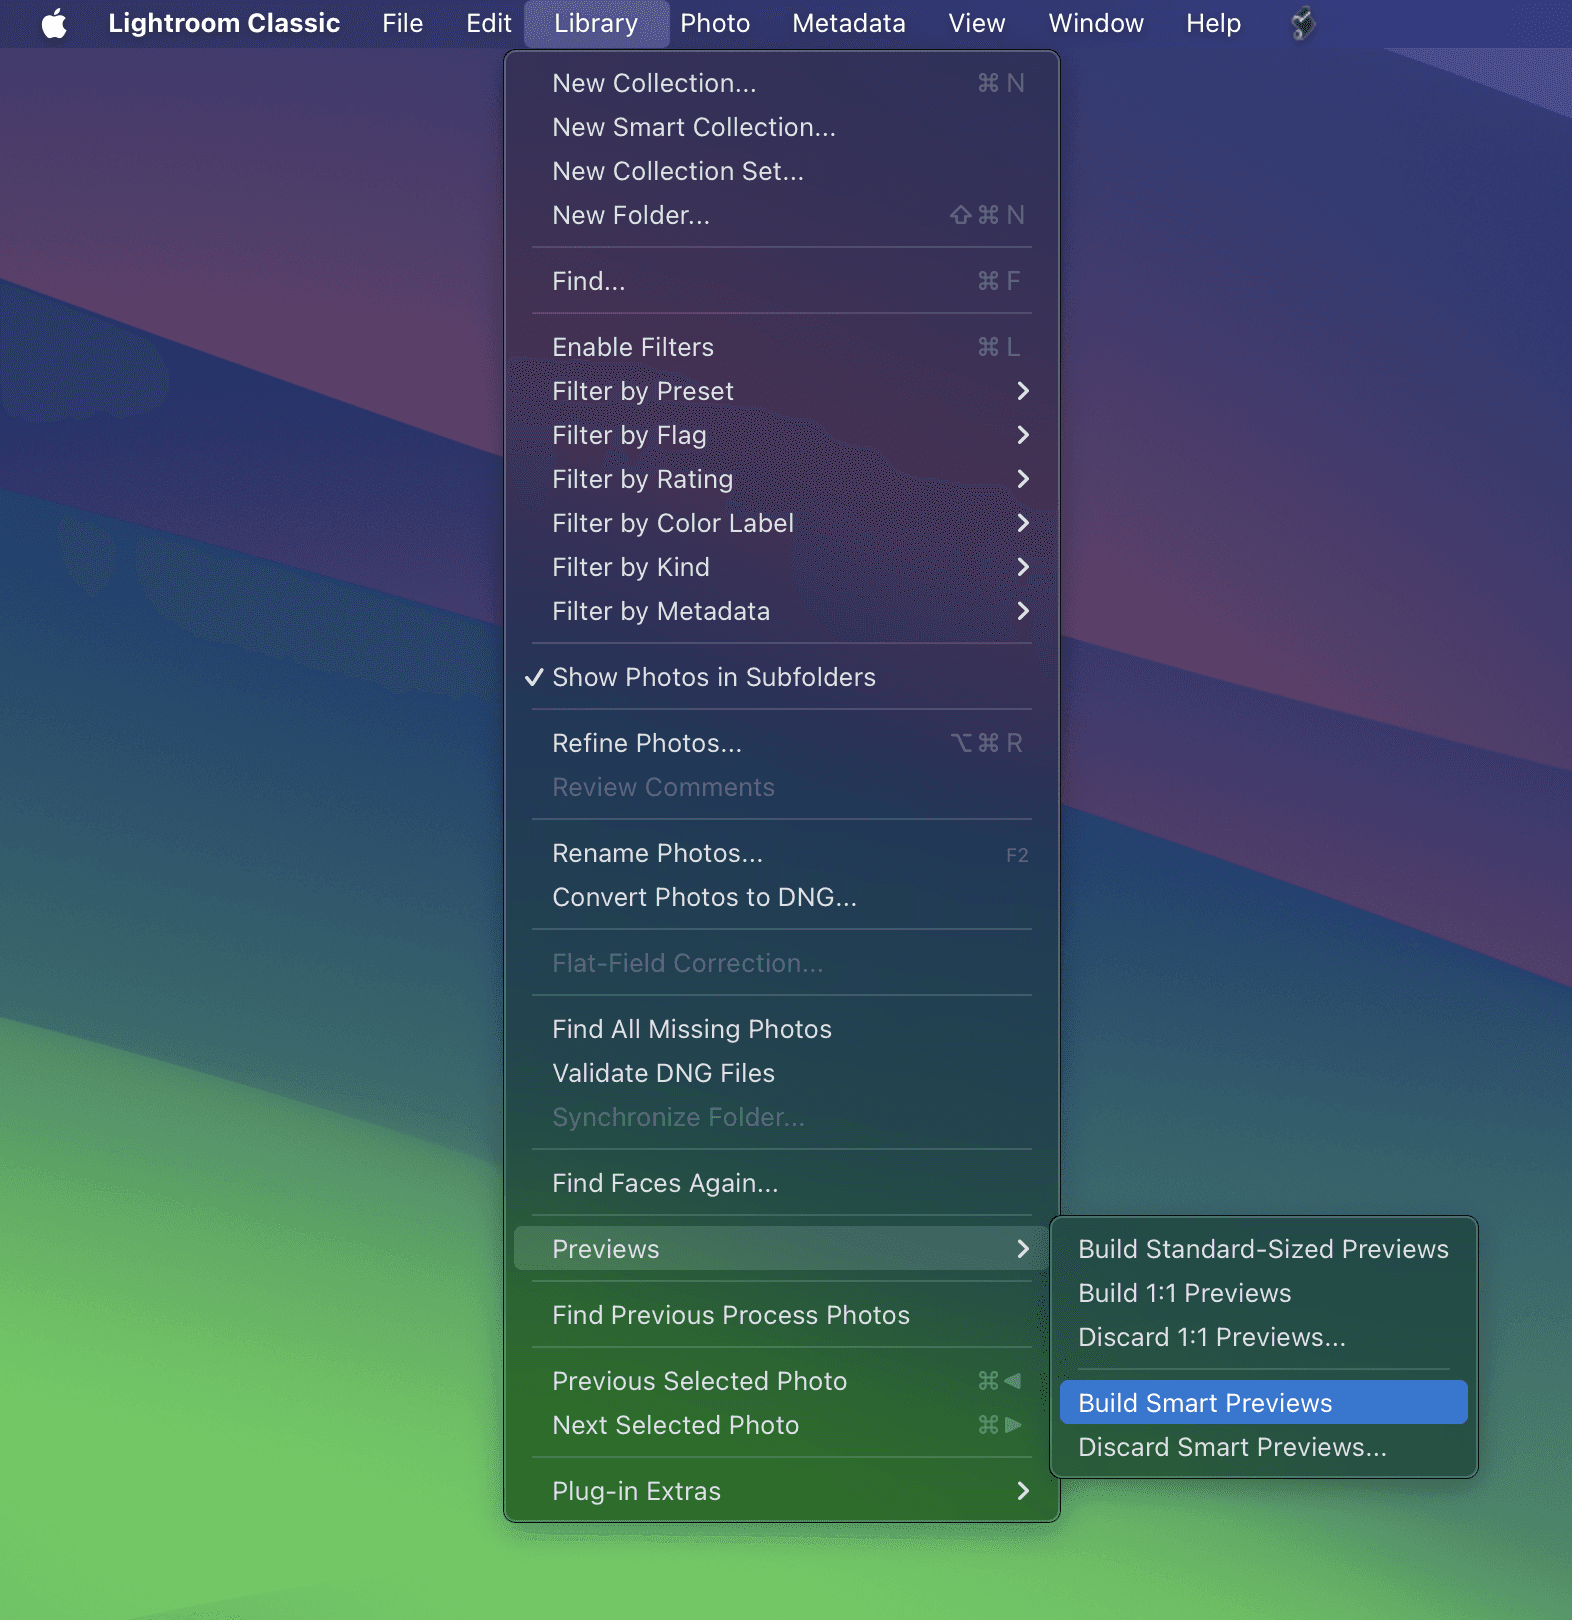
Task: Choose New Smart Collection...
Action: click(782, 127)
